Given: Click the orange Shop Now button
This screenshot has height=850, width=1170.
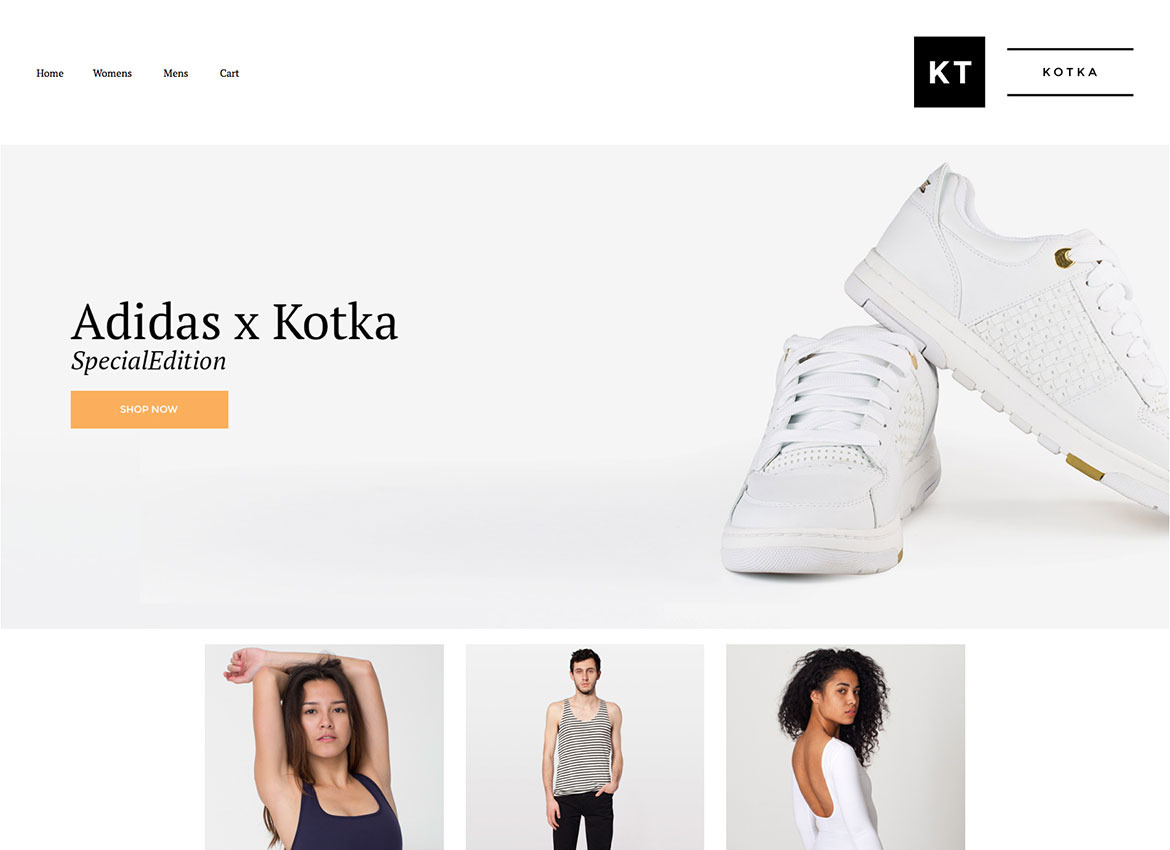Looking at the screenshot, I should tap(149, 409).
